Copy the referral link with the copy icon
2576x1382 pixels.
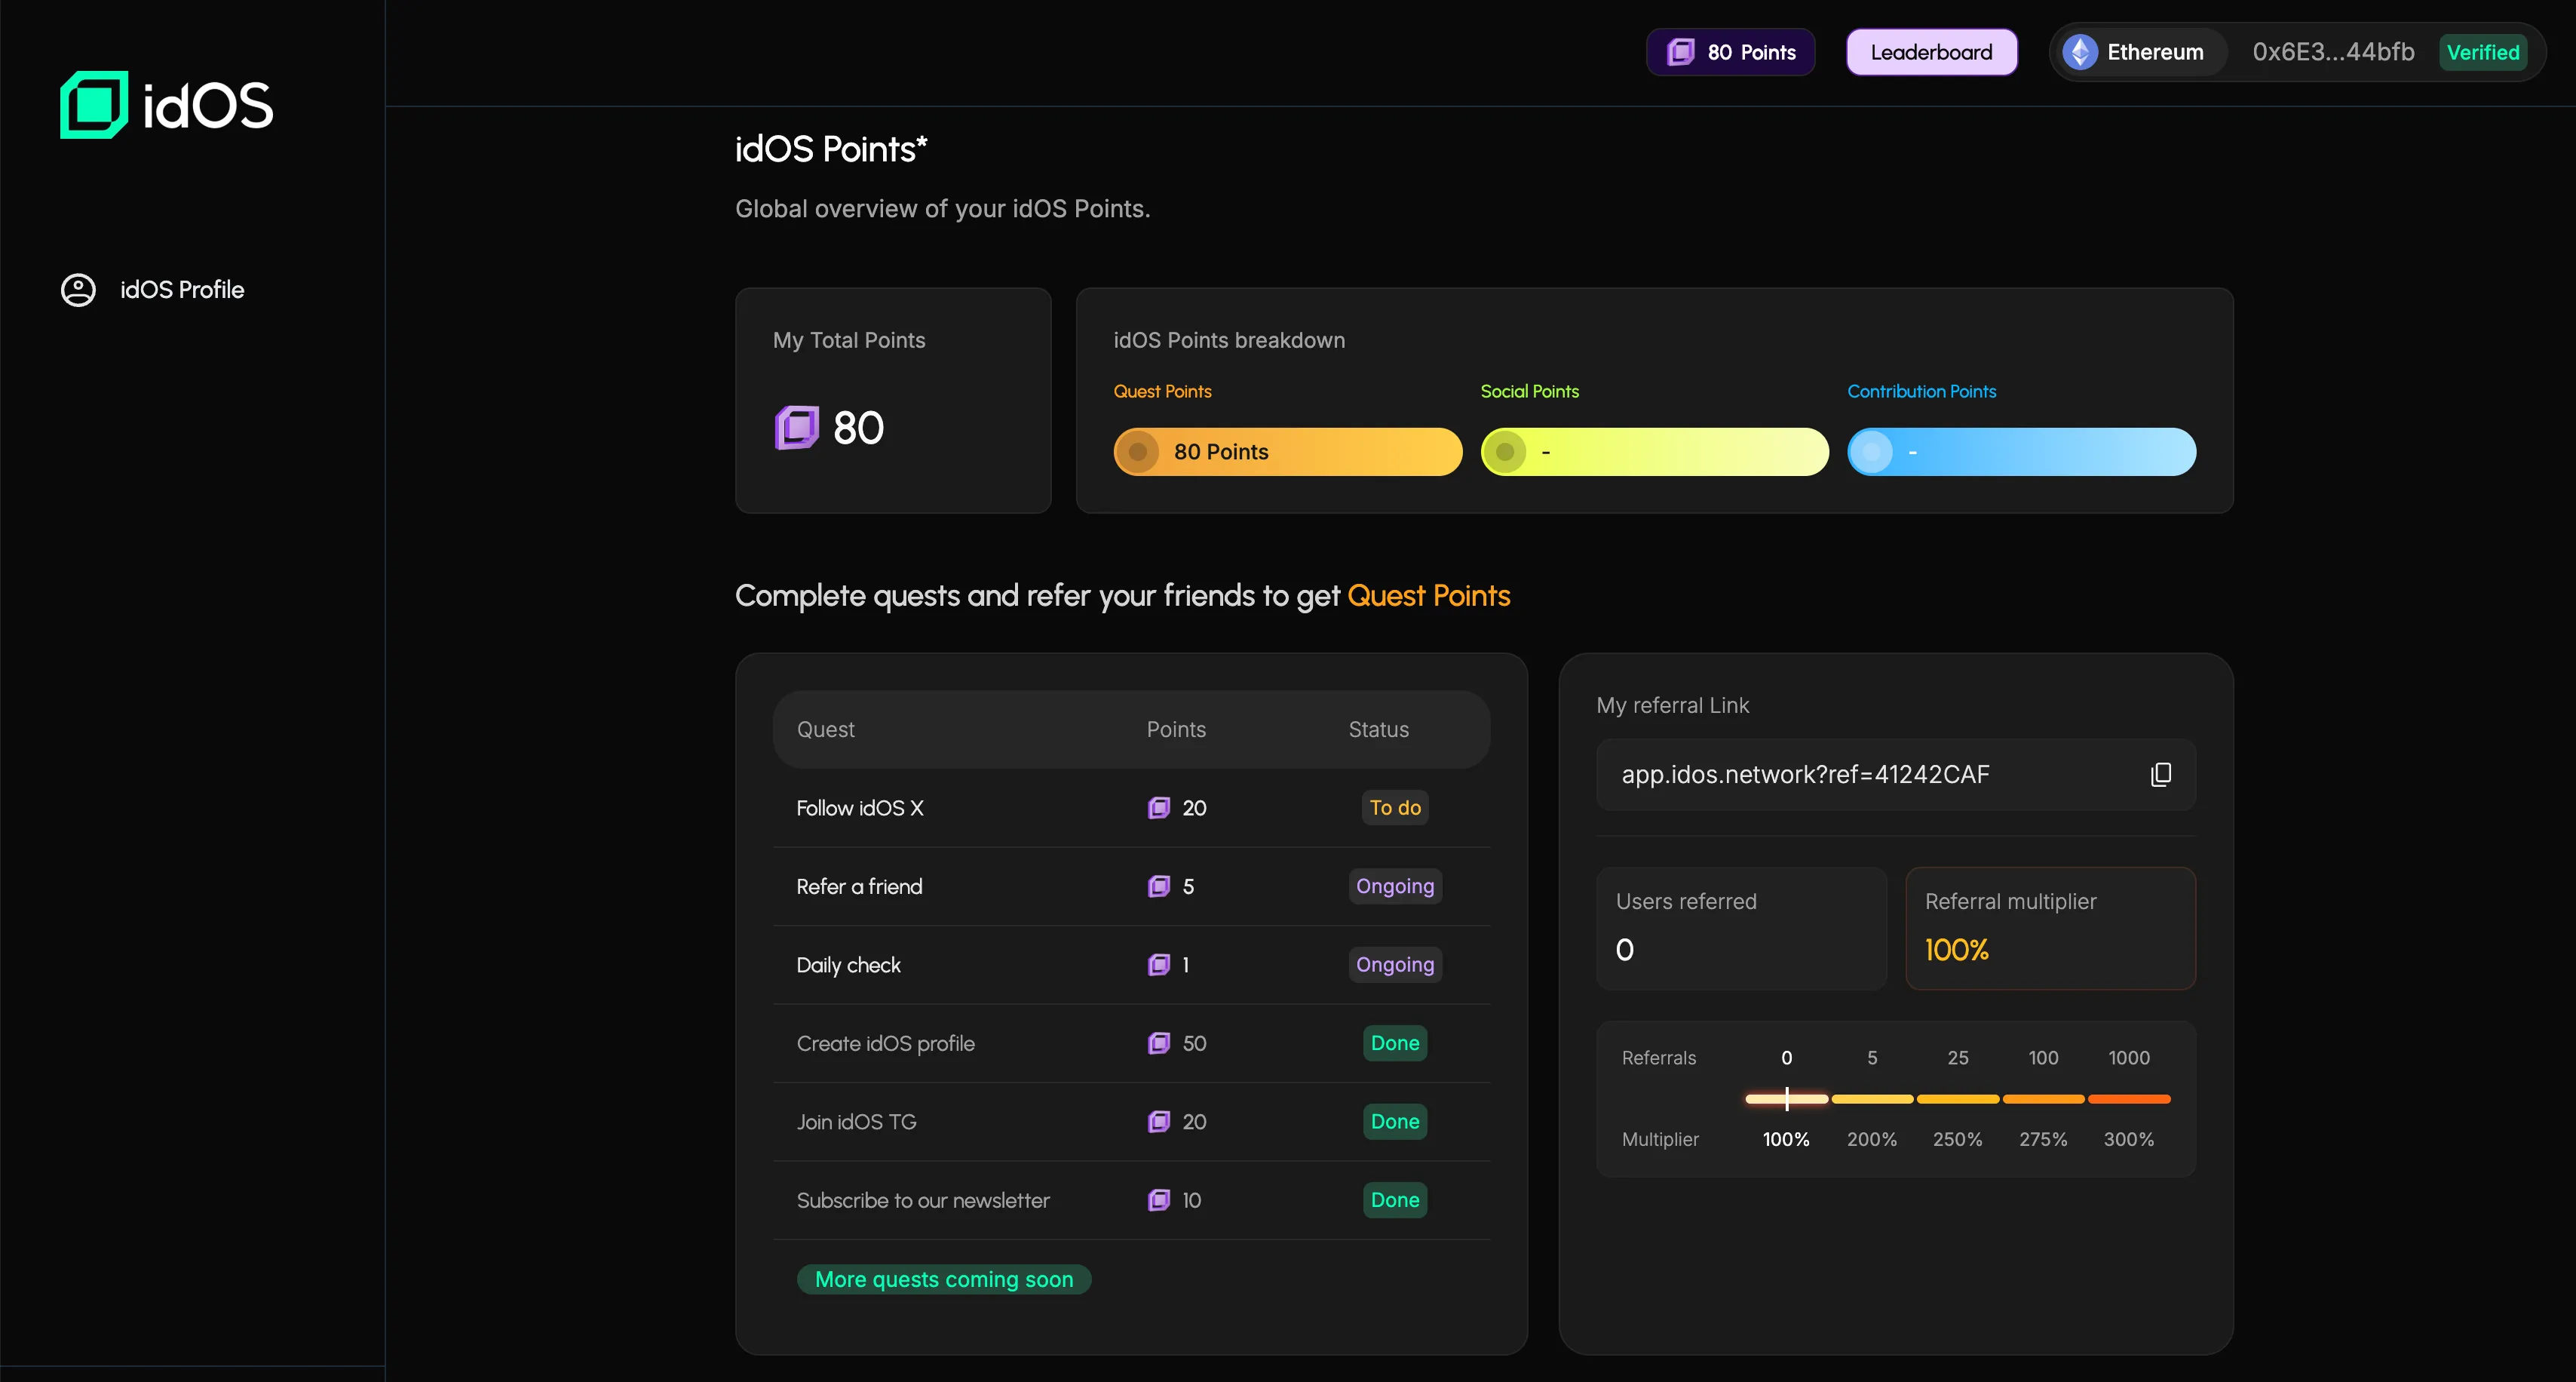[x=2160, y=774]
